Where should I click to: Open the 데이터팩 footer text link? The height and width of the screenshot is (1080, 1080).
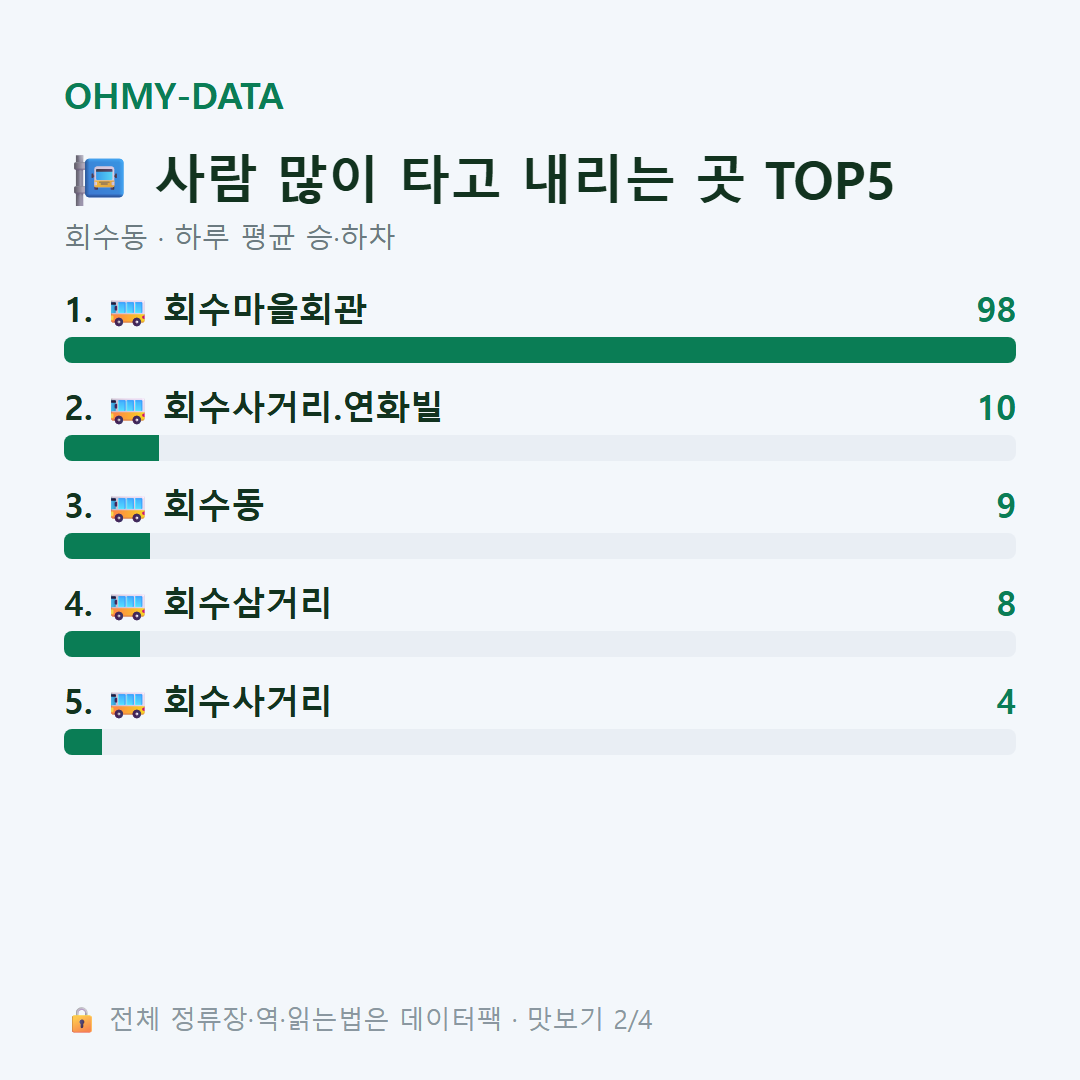click(450, 1019)
